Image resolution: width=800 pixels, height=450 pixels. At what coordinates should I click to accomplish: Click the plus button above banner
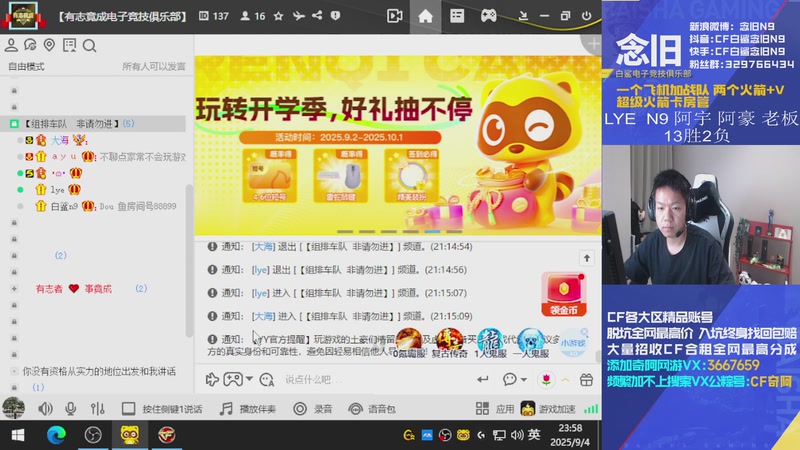(x=592, y=44)
